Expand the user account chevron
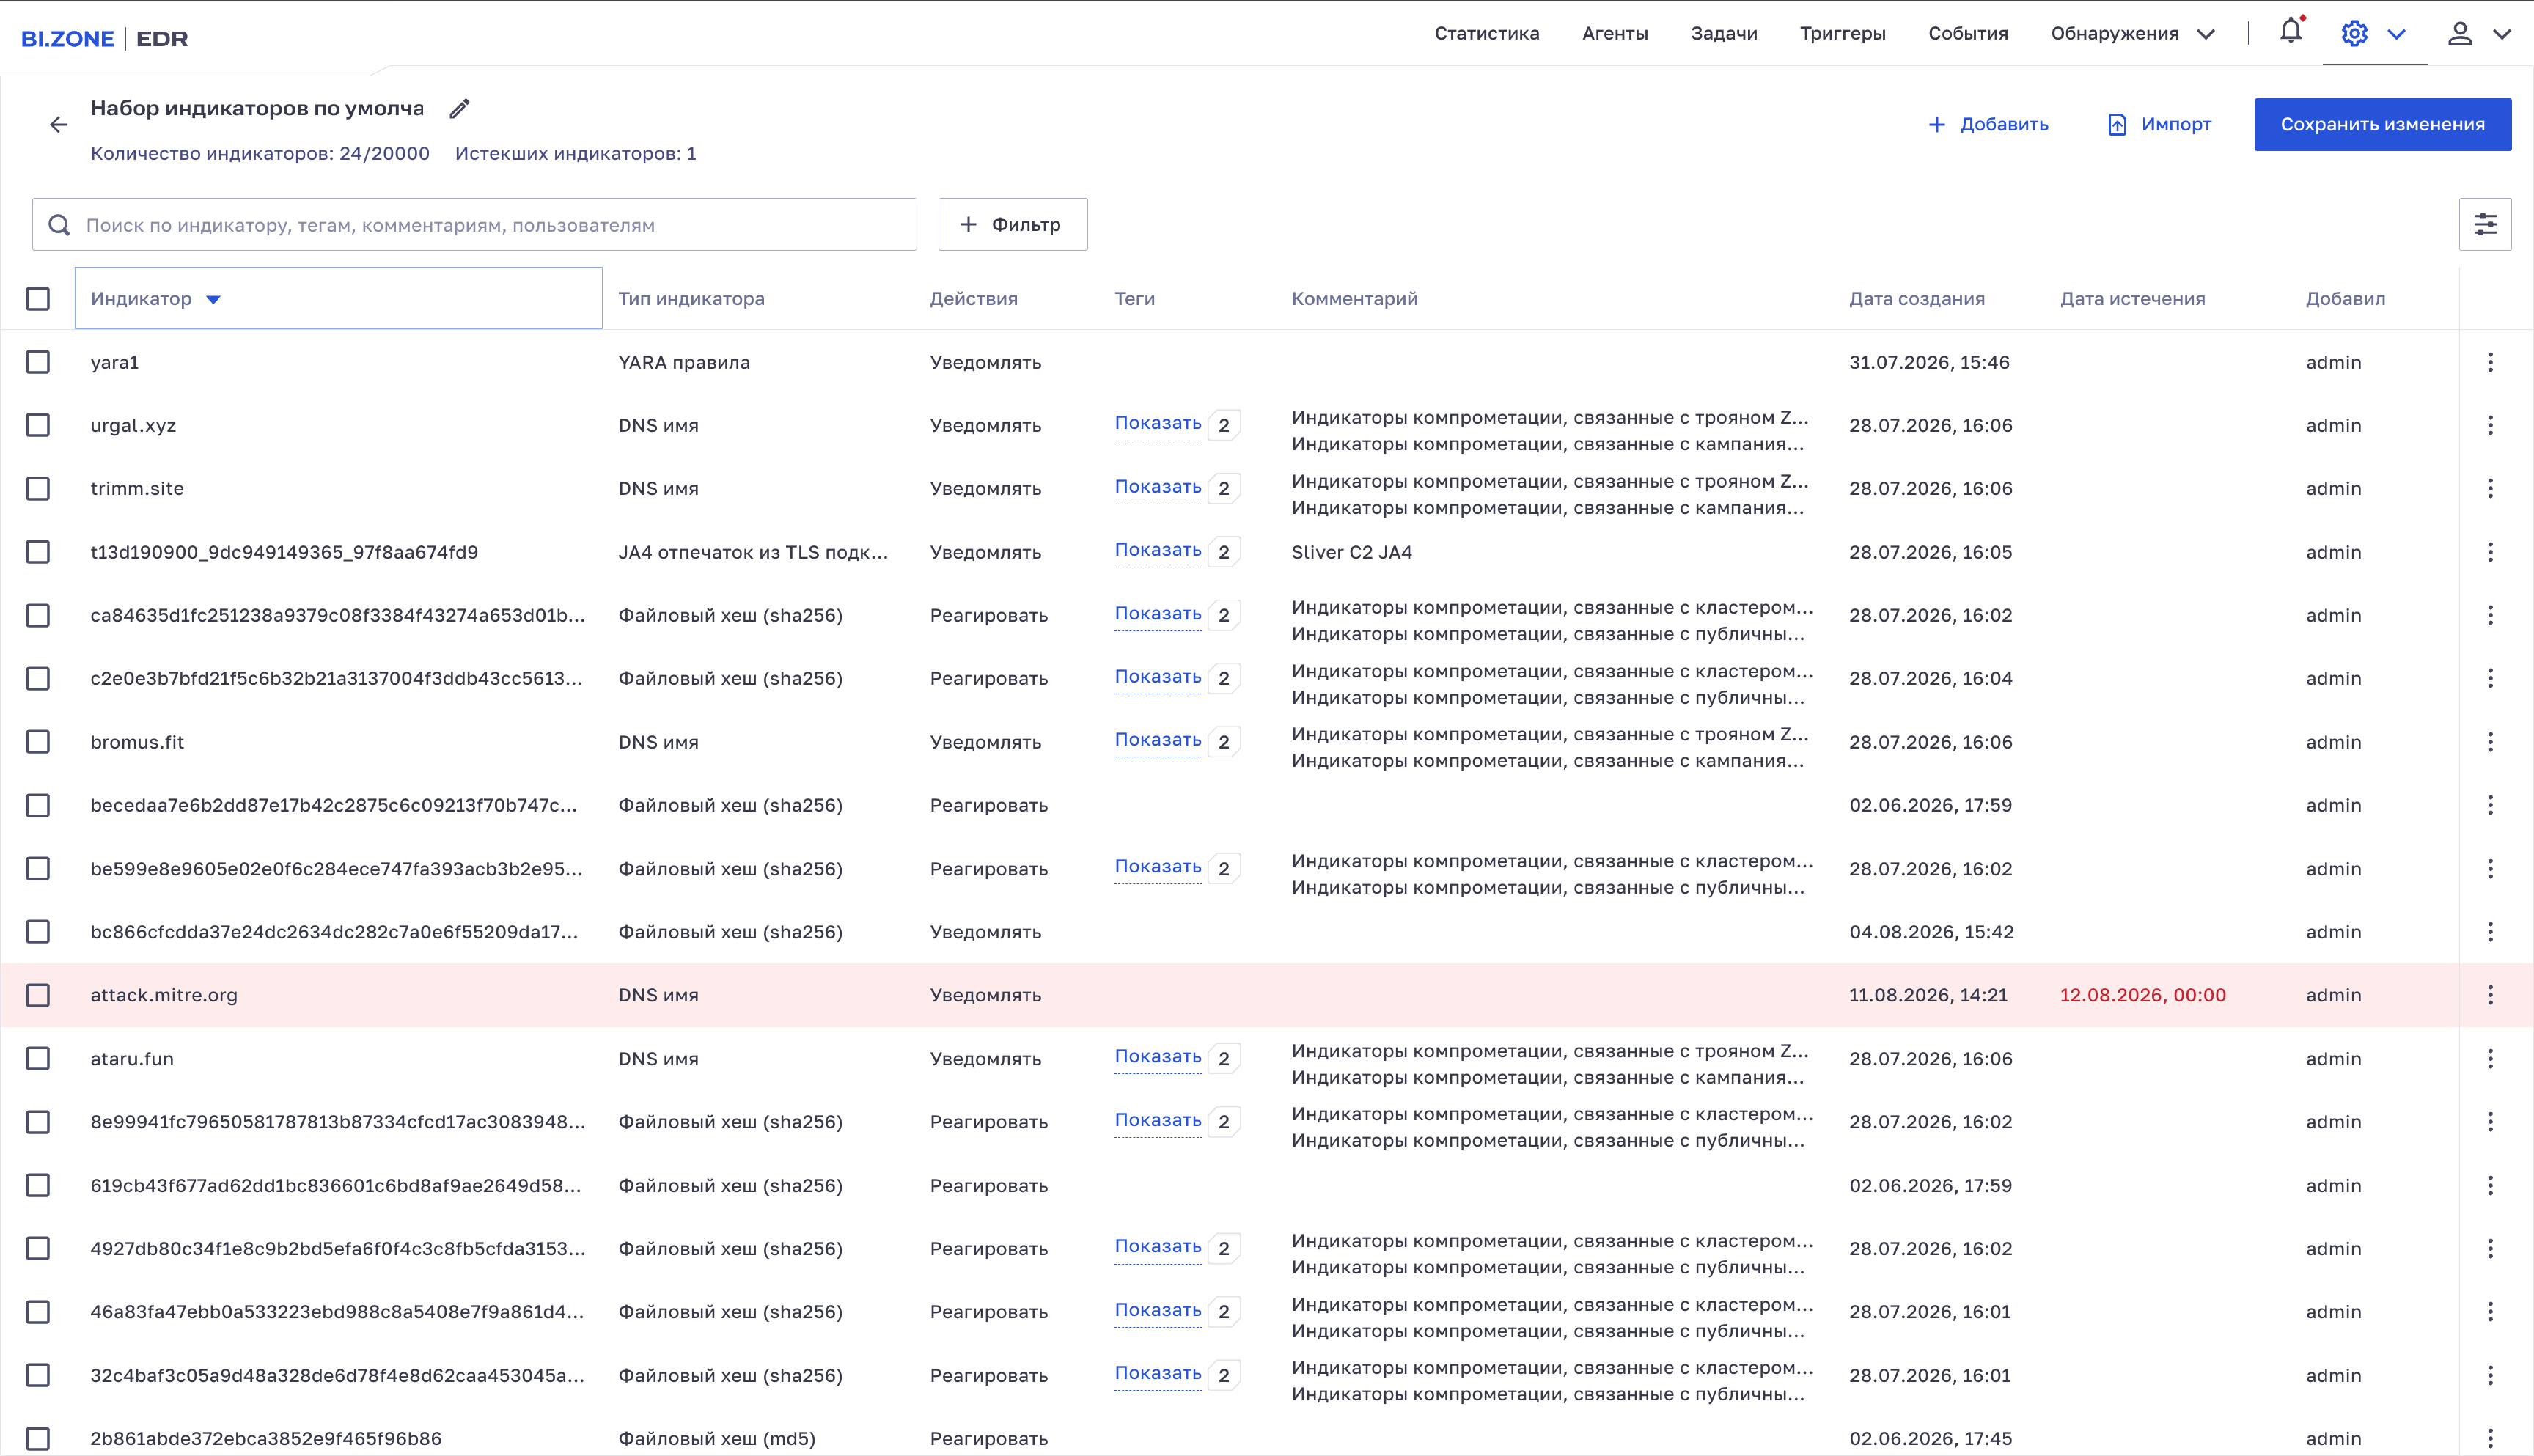This screenshot has height=1456, width=2534. pyautogui.click(x=2501, y=34)
